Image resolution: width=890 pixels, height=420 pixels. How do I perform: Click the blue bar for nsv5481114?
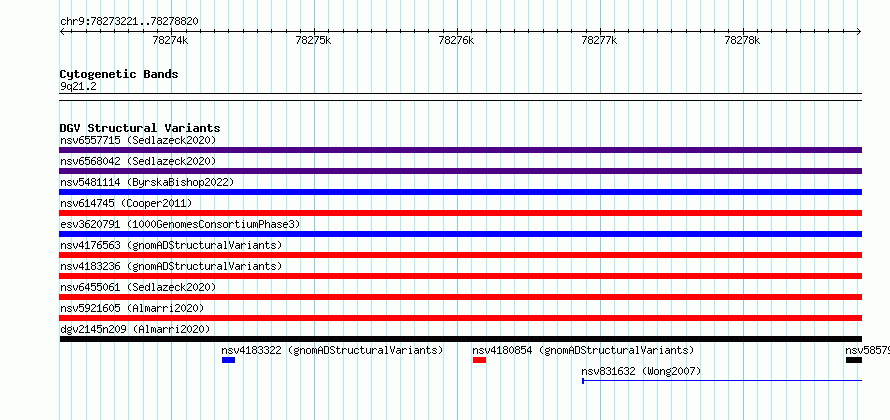click(x=460, y=192)
